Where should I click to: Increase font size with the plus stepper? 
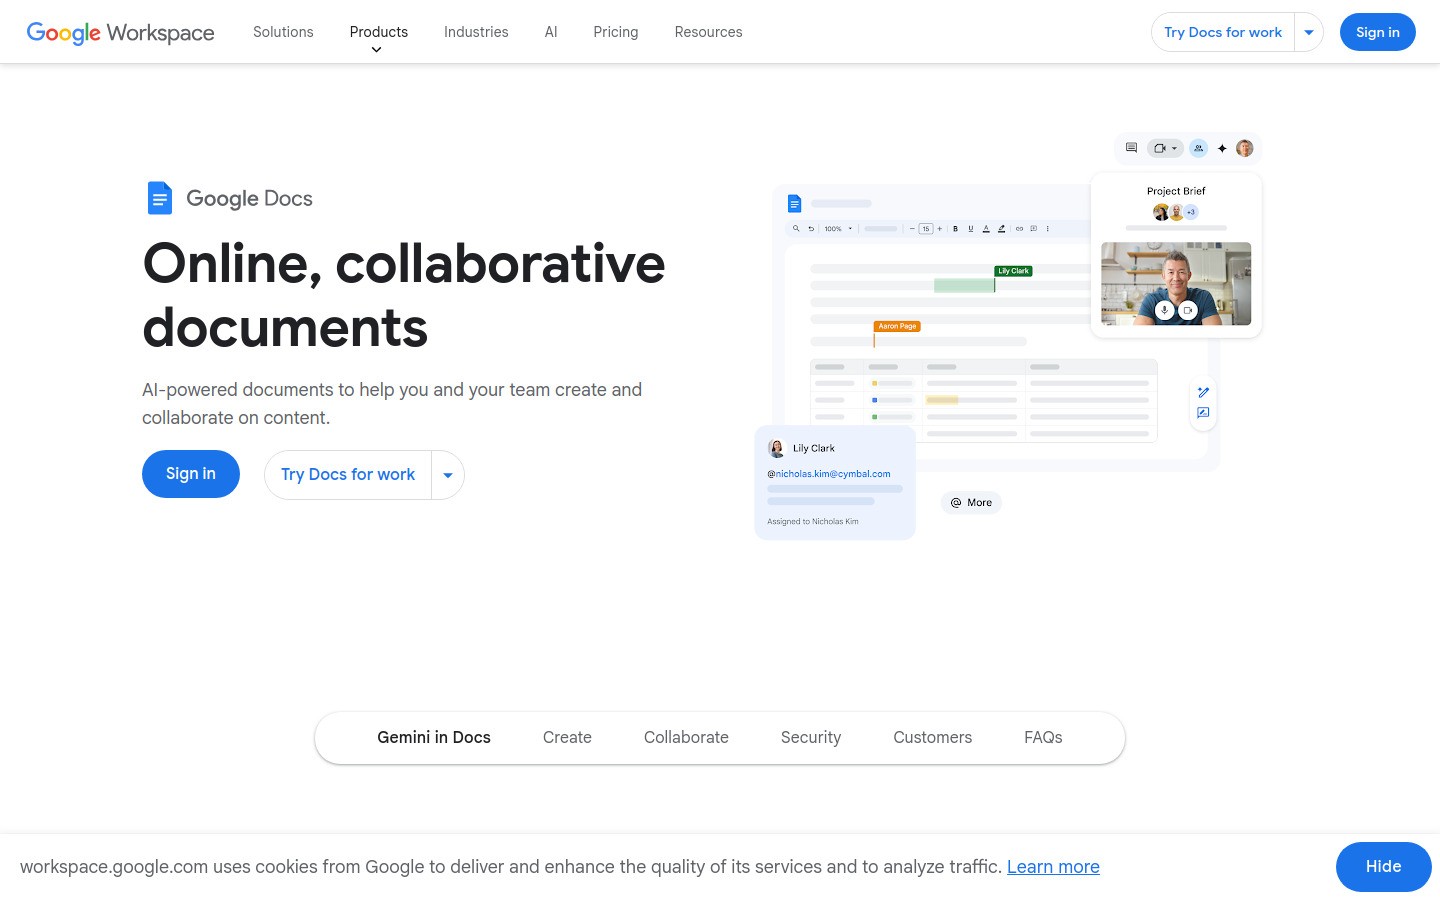[939, 228]
